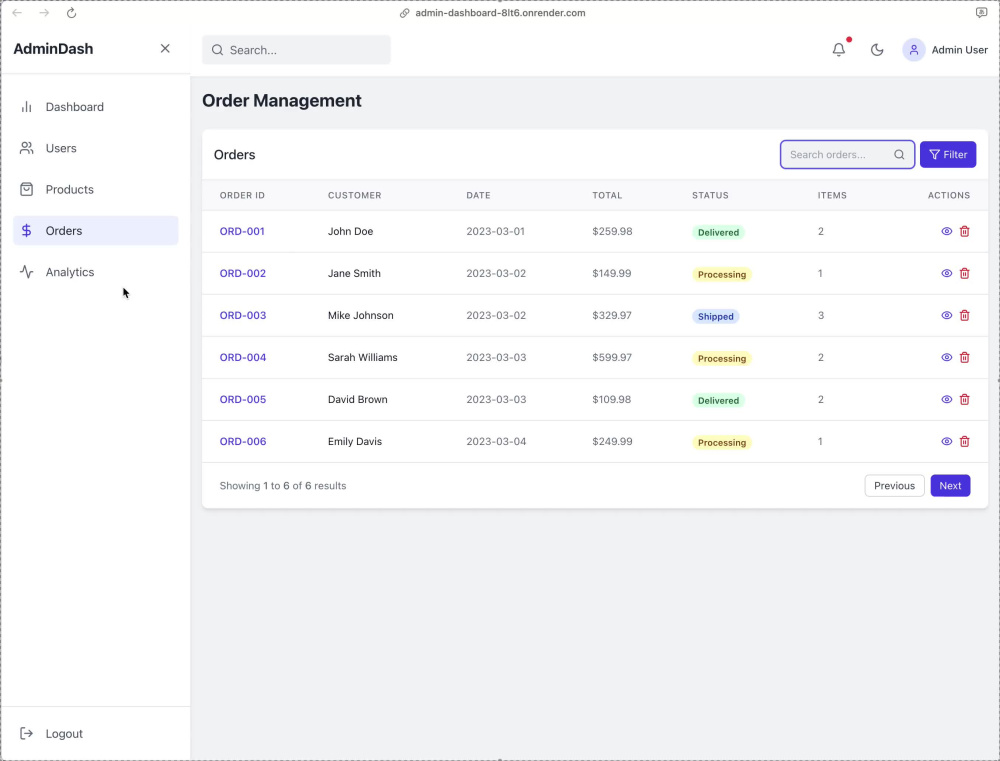1000x761 pixels.
Task: Select Orders in the sidebar
Action: coord(96,231)
